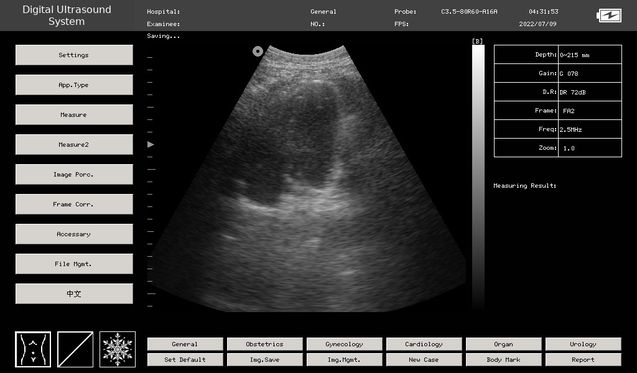
Task: Open Image Porc. options
Action: click(x=74, y=174)
